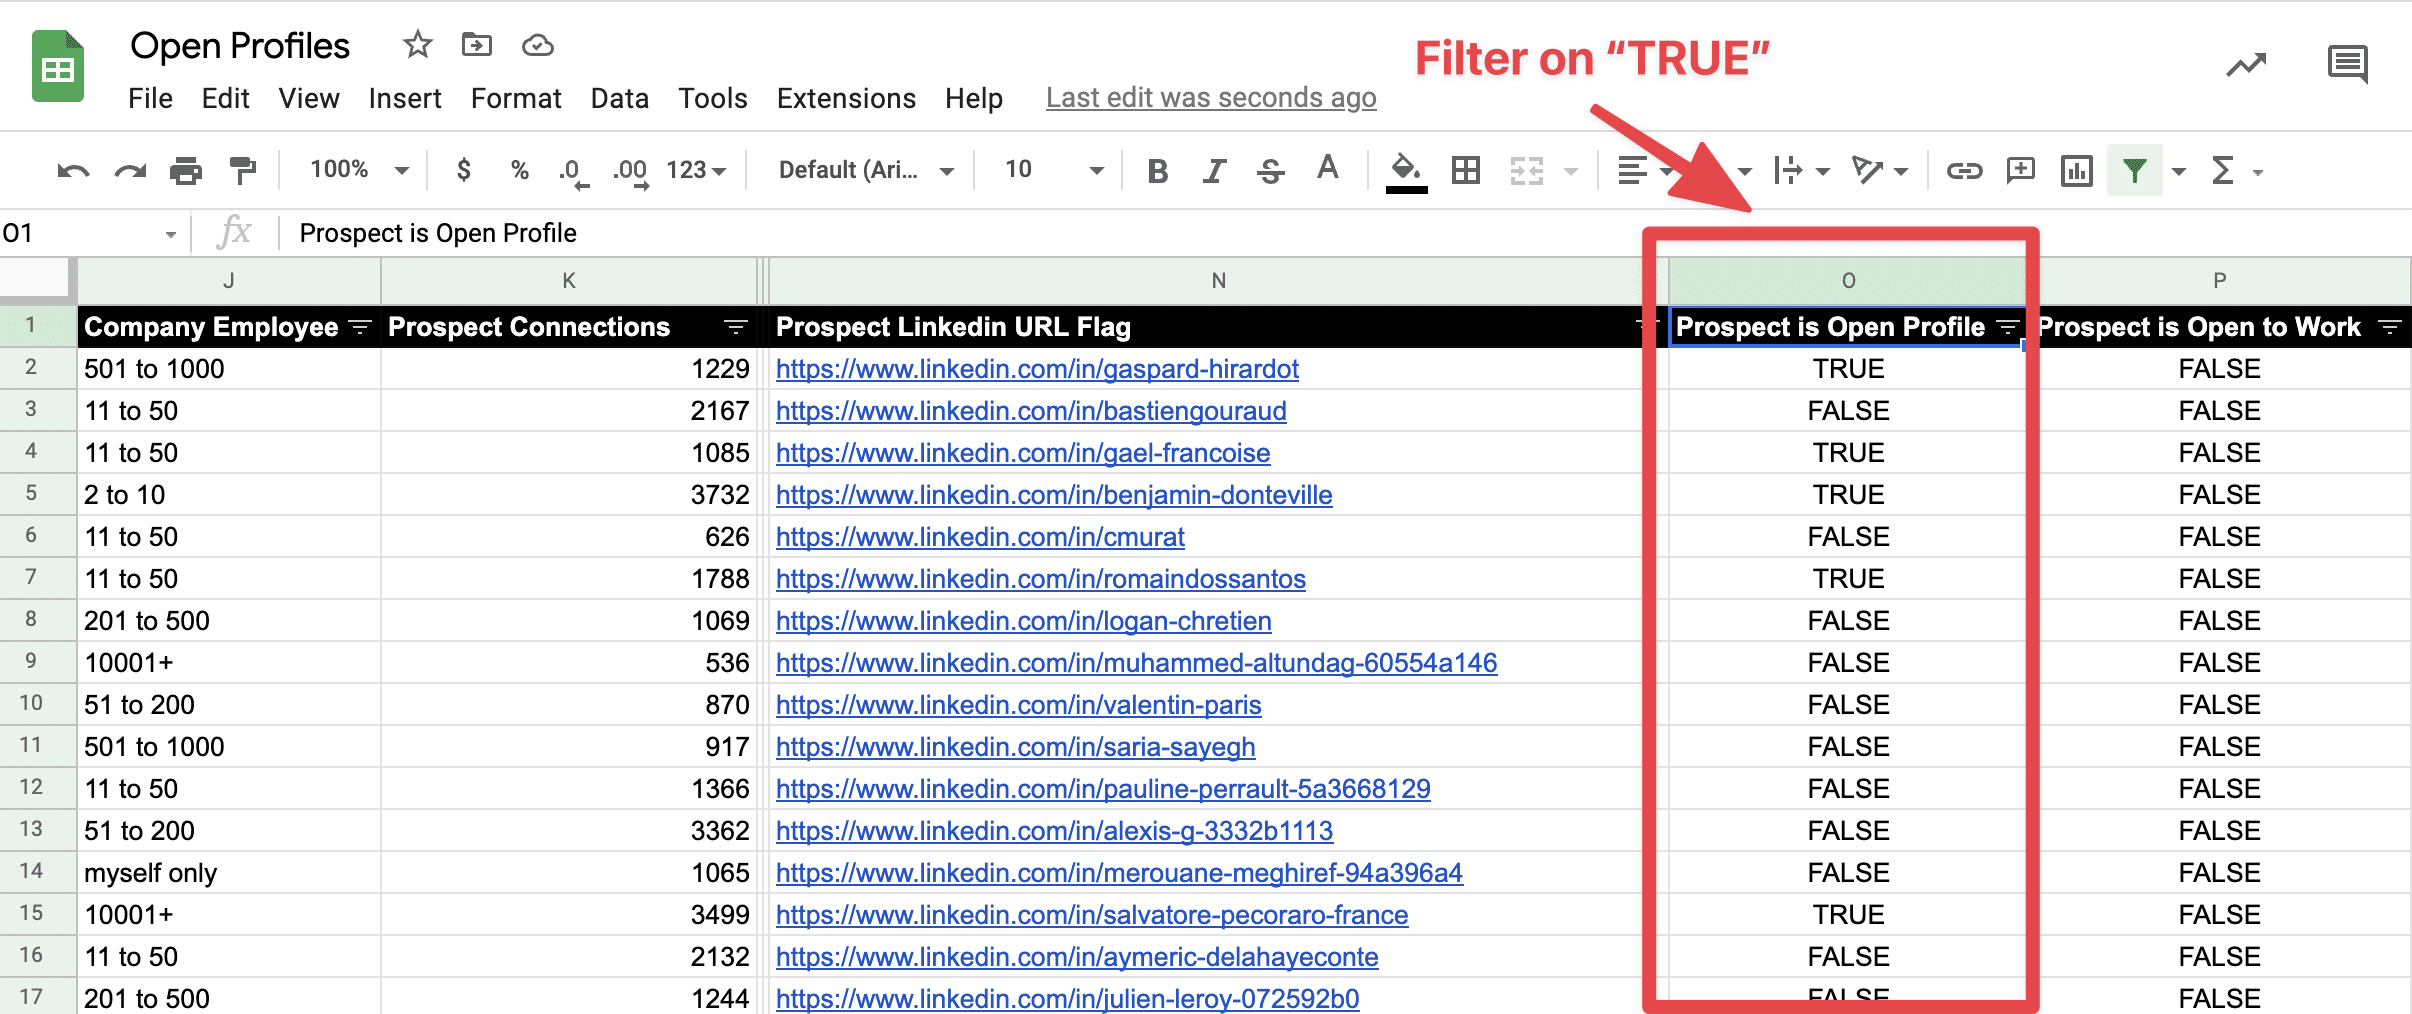2412x1014 pixels.
Task: Expand filter views dropdown arrow
Action: [x=2179, y=172]
